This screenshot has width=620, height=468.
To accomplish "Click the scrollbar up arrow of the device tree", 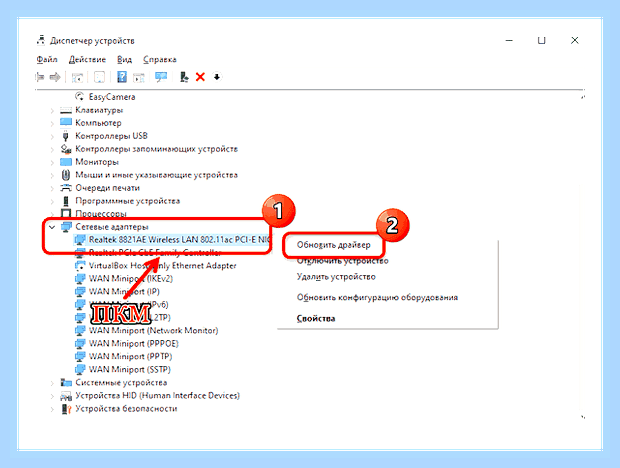I will (583, 96).
